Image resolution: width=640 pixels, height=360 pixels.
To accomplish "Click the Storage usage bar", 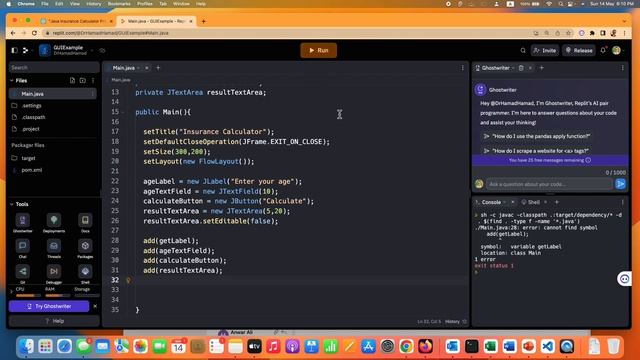I will 87,296.
